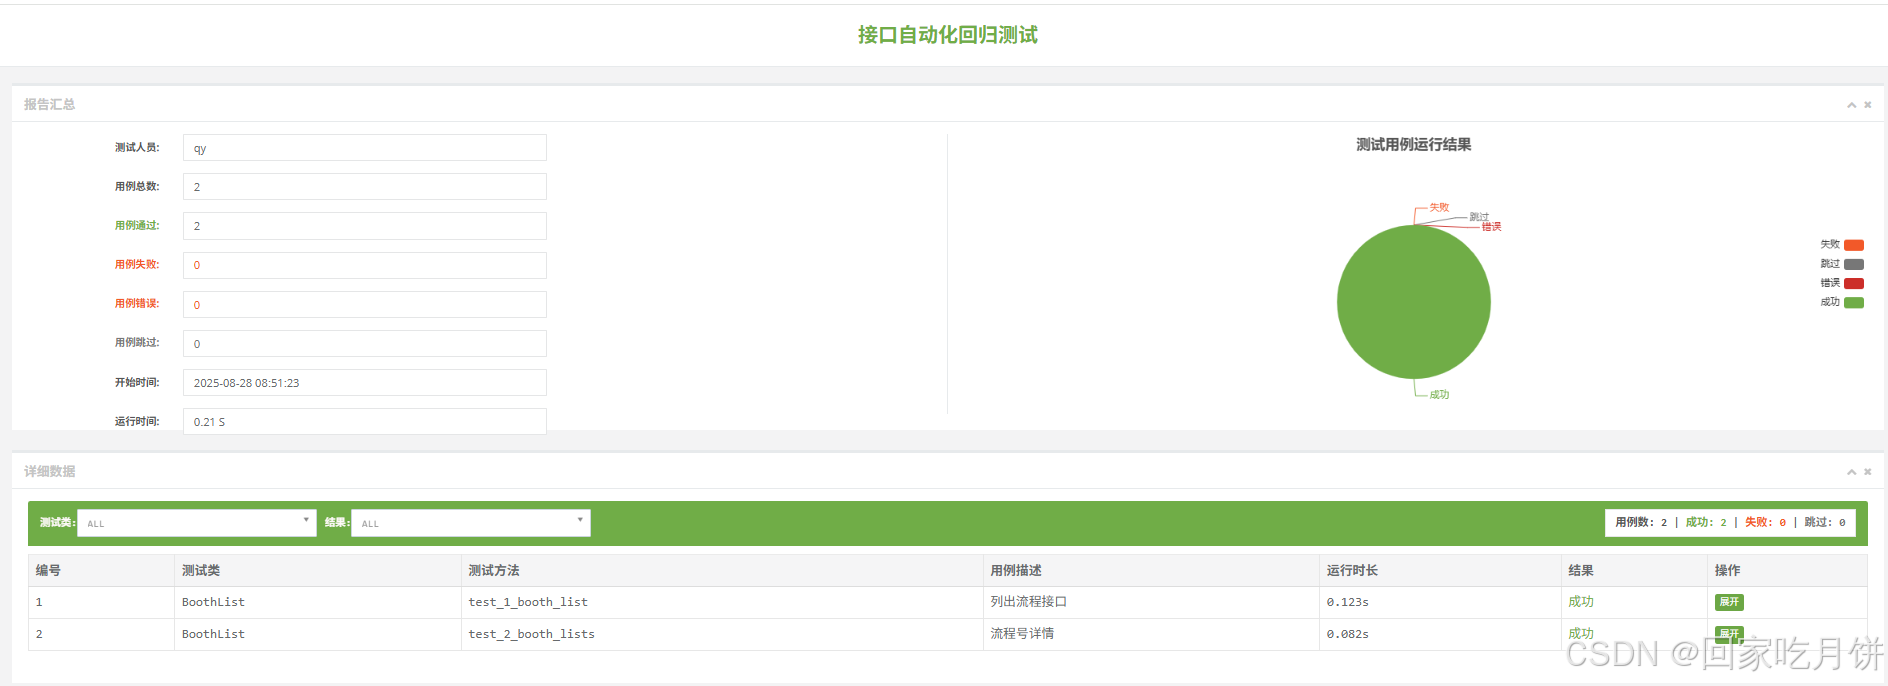Open the 结果 ALL dropdown
Image resolution: width=1888 pixels, height=686 pixels.
point(471,523)
